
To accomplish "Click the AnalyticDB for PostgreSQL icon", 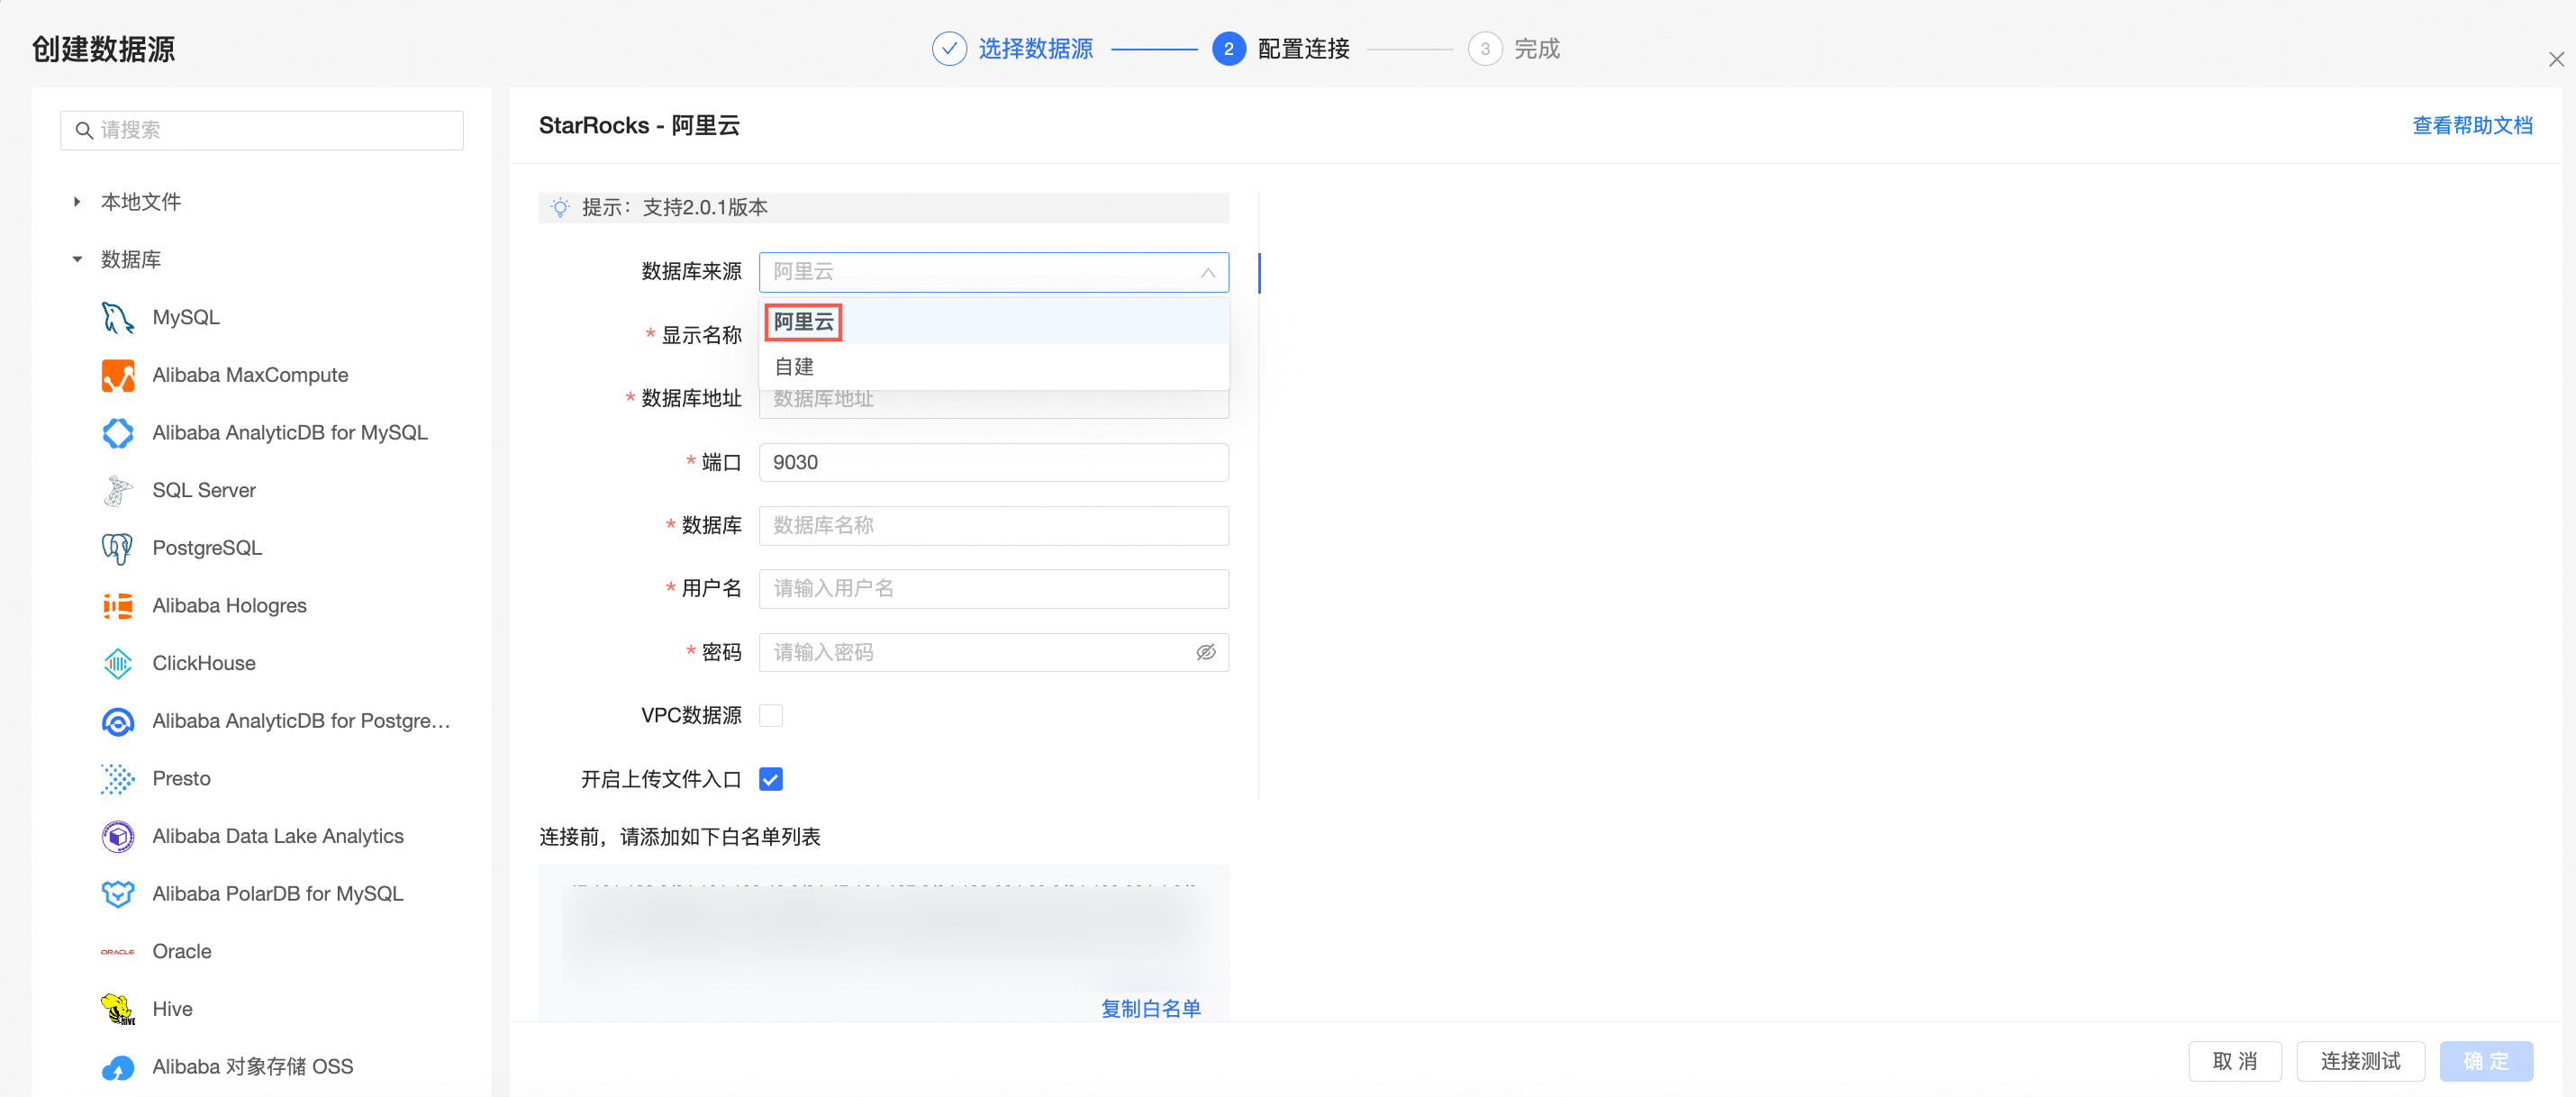I will tap(118, 722).
